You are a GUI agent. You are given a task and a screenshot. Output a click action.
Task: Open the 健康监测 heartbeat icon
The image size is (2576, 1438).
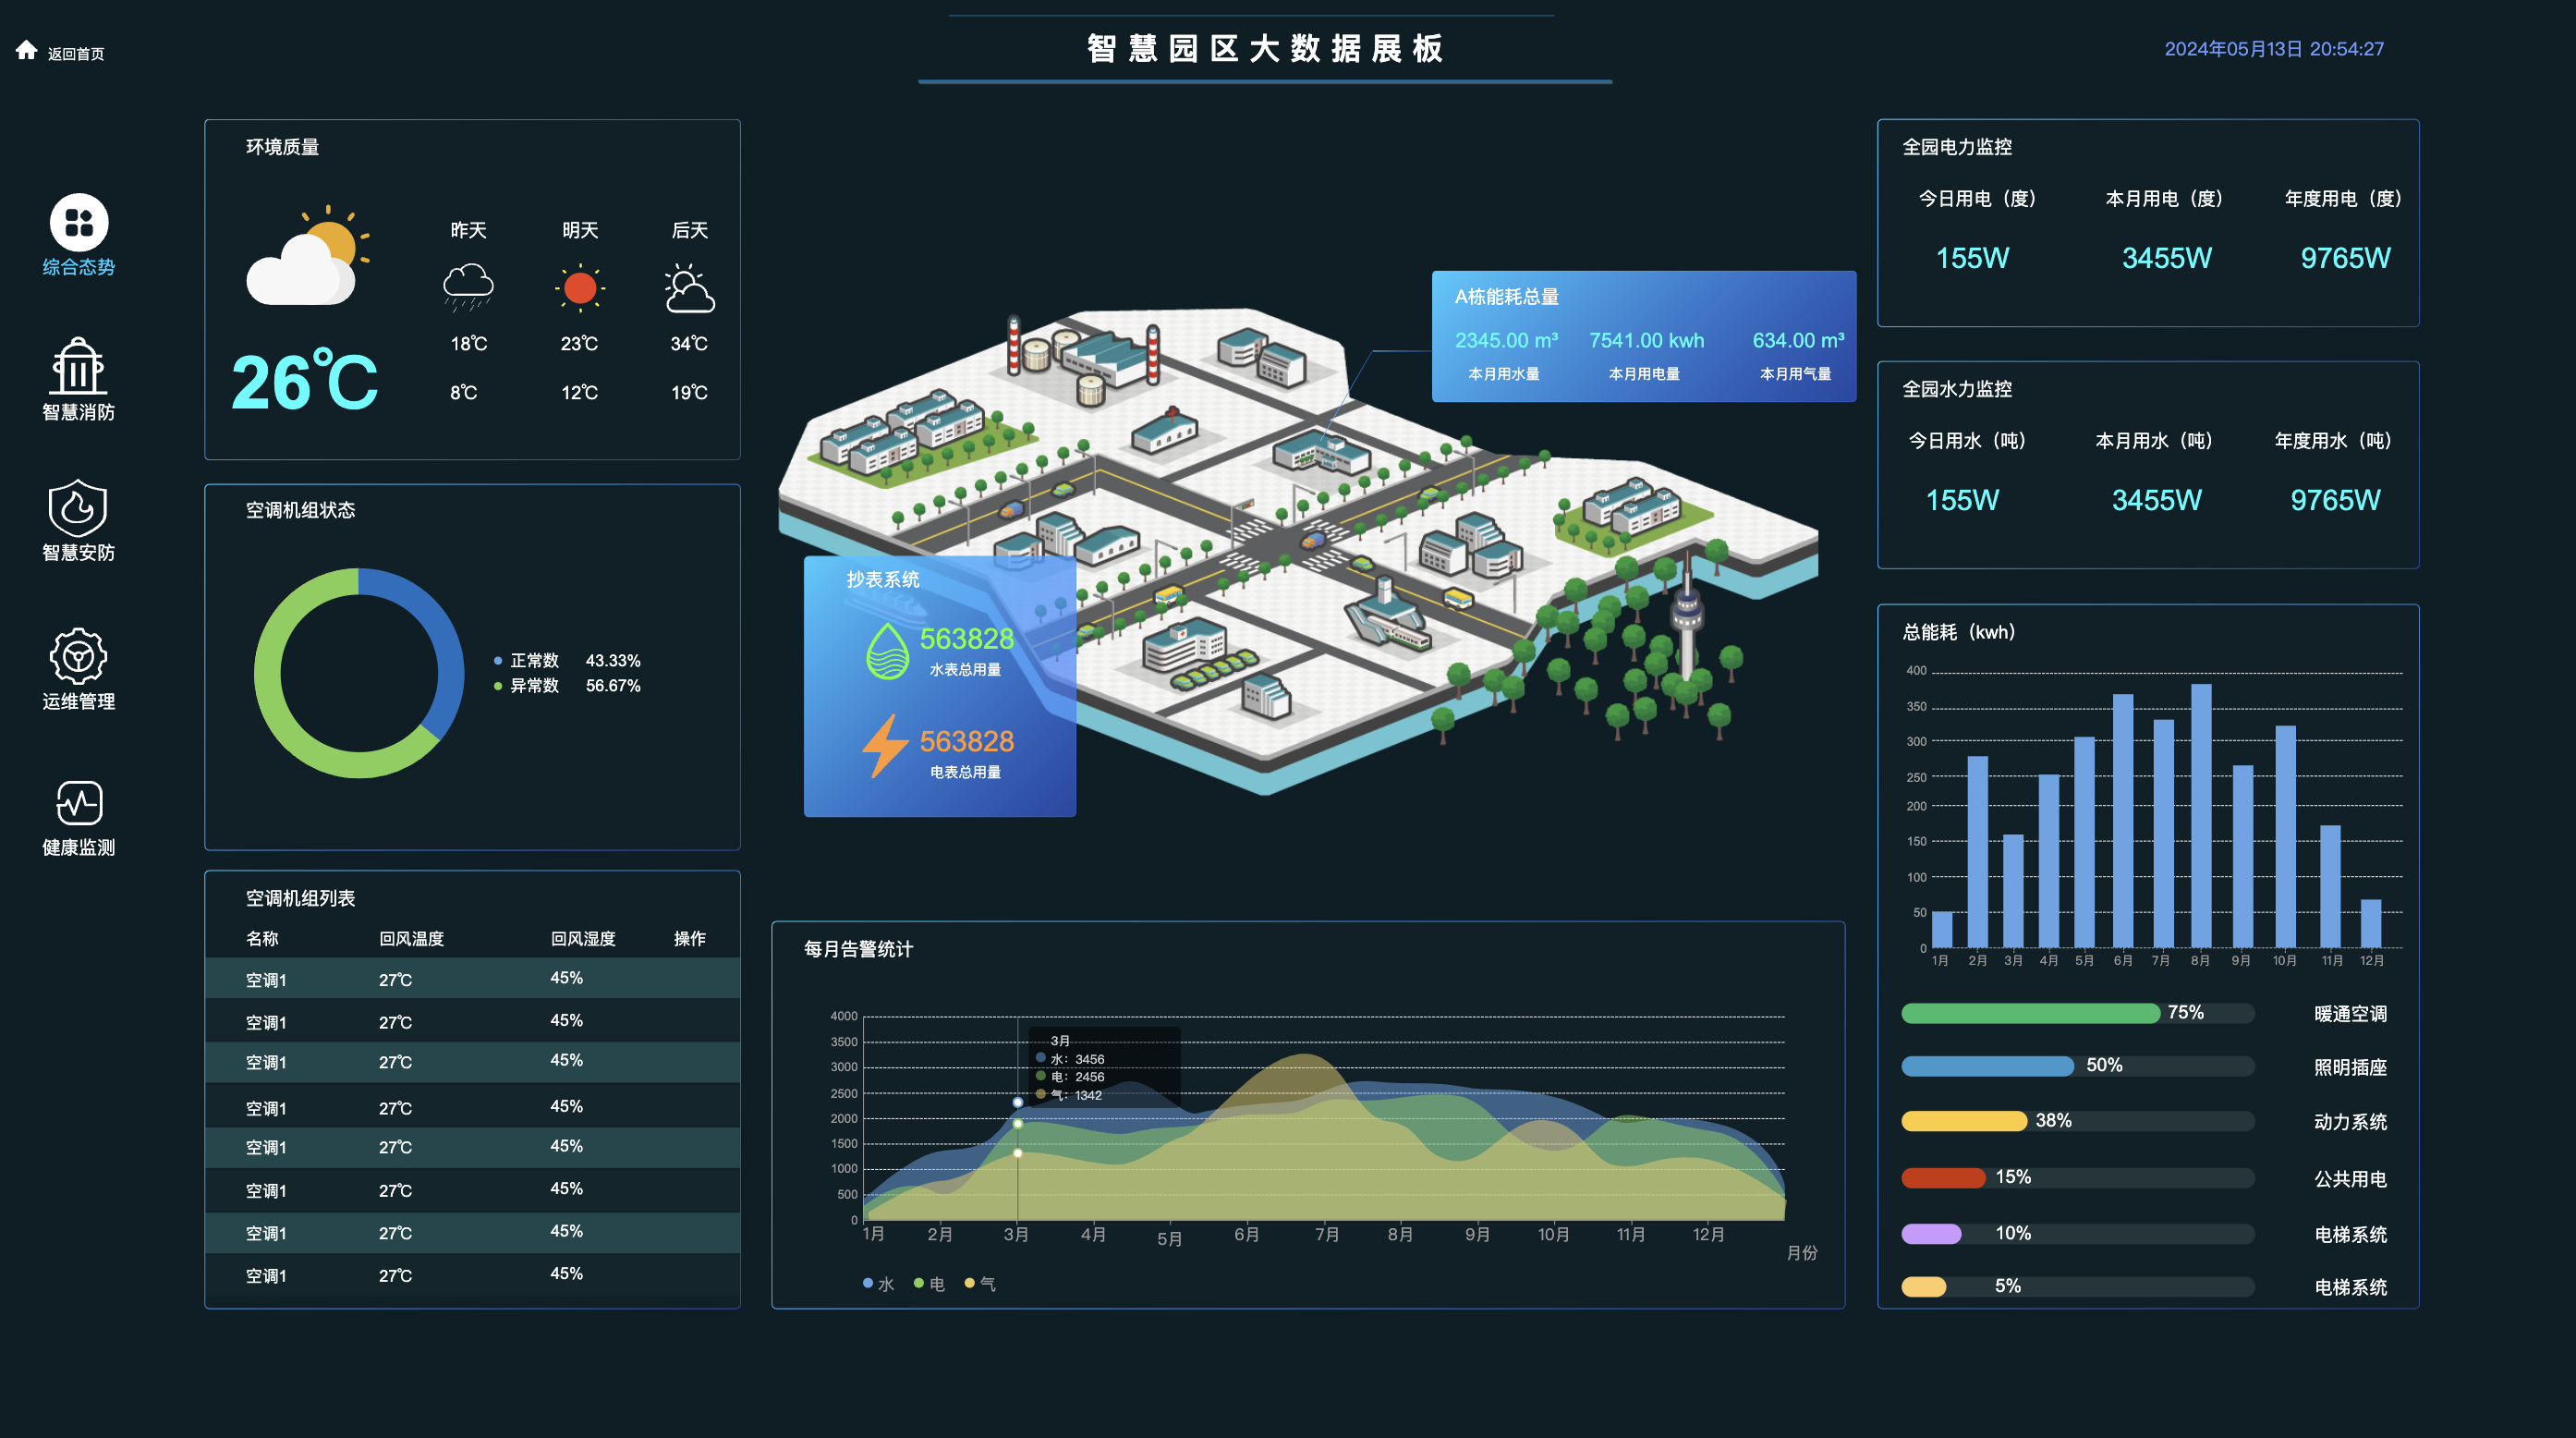(x=78, y=802)
